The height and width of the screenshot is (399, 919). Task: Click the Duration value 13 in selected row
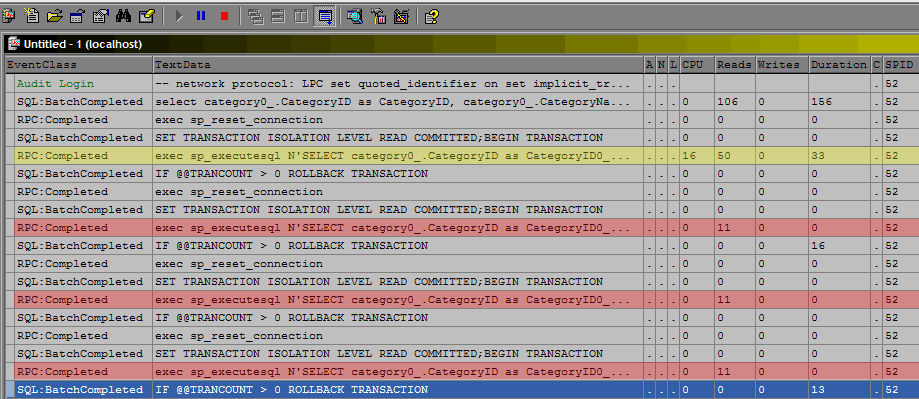(818, 390)
